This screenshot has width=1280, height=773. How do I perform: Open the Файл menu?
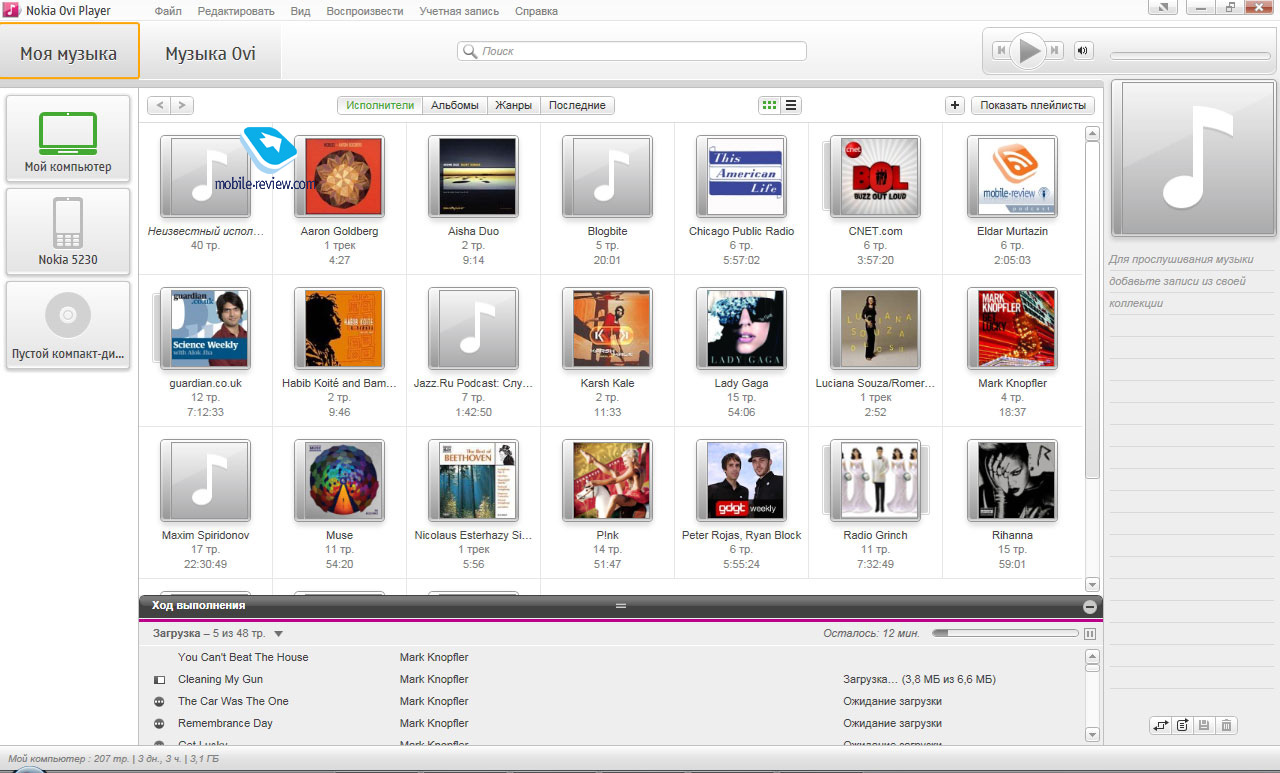click(x=169, y=11)
